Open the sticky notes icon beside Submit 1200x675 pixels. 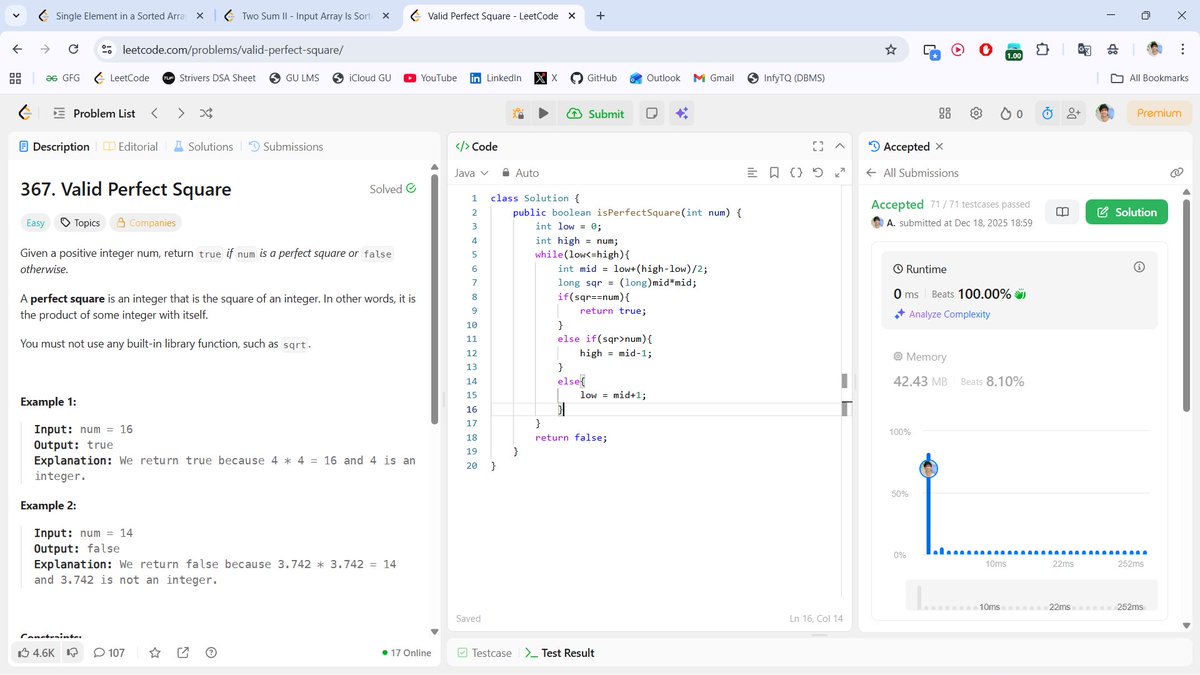[651, 113]
